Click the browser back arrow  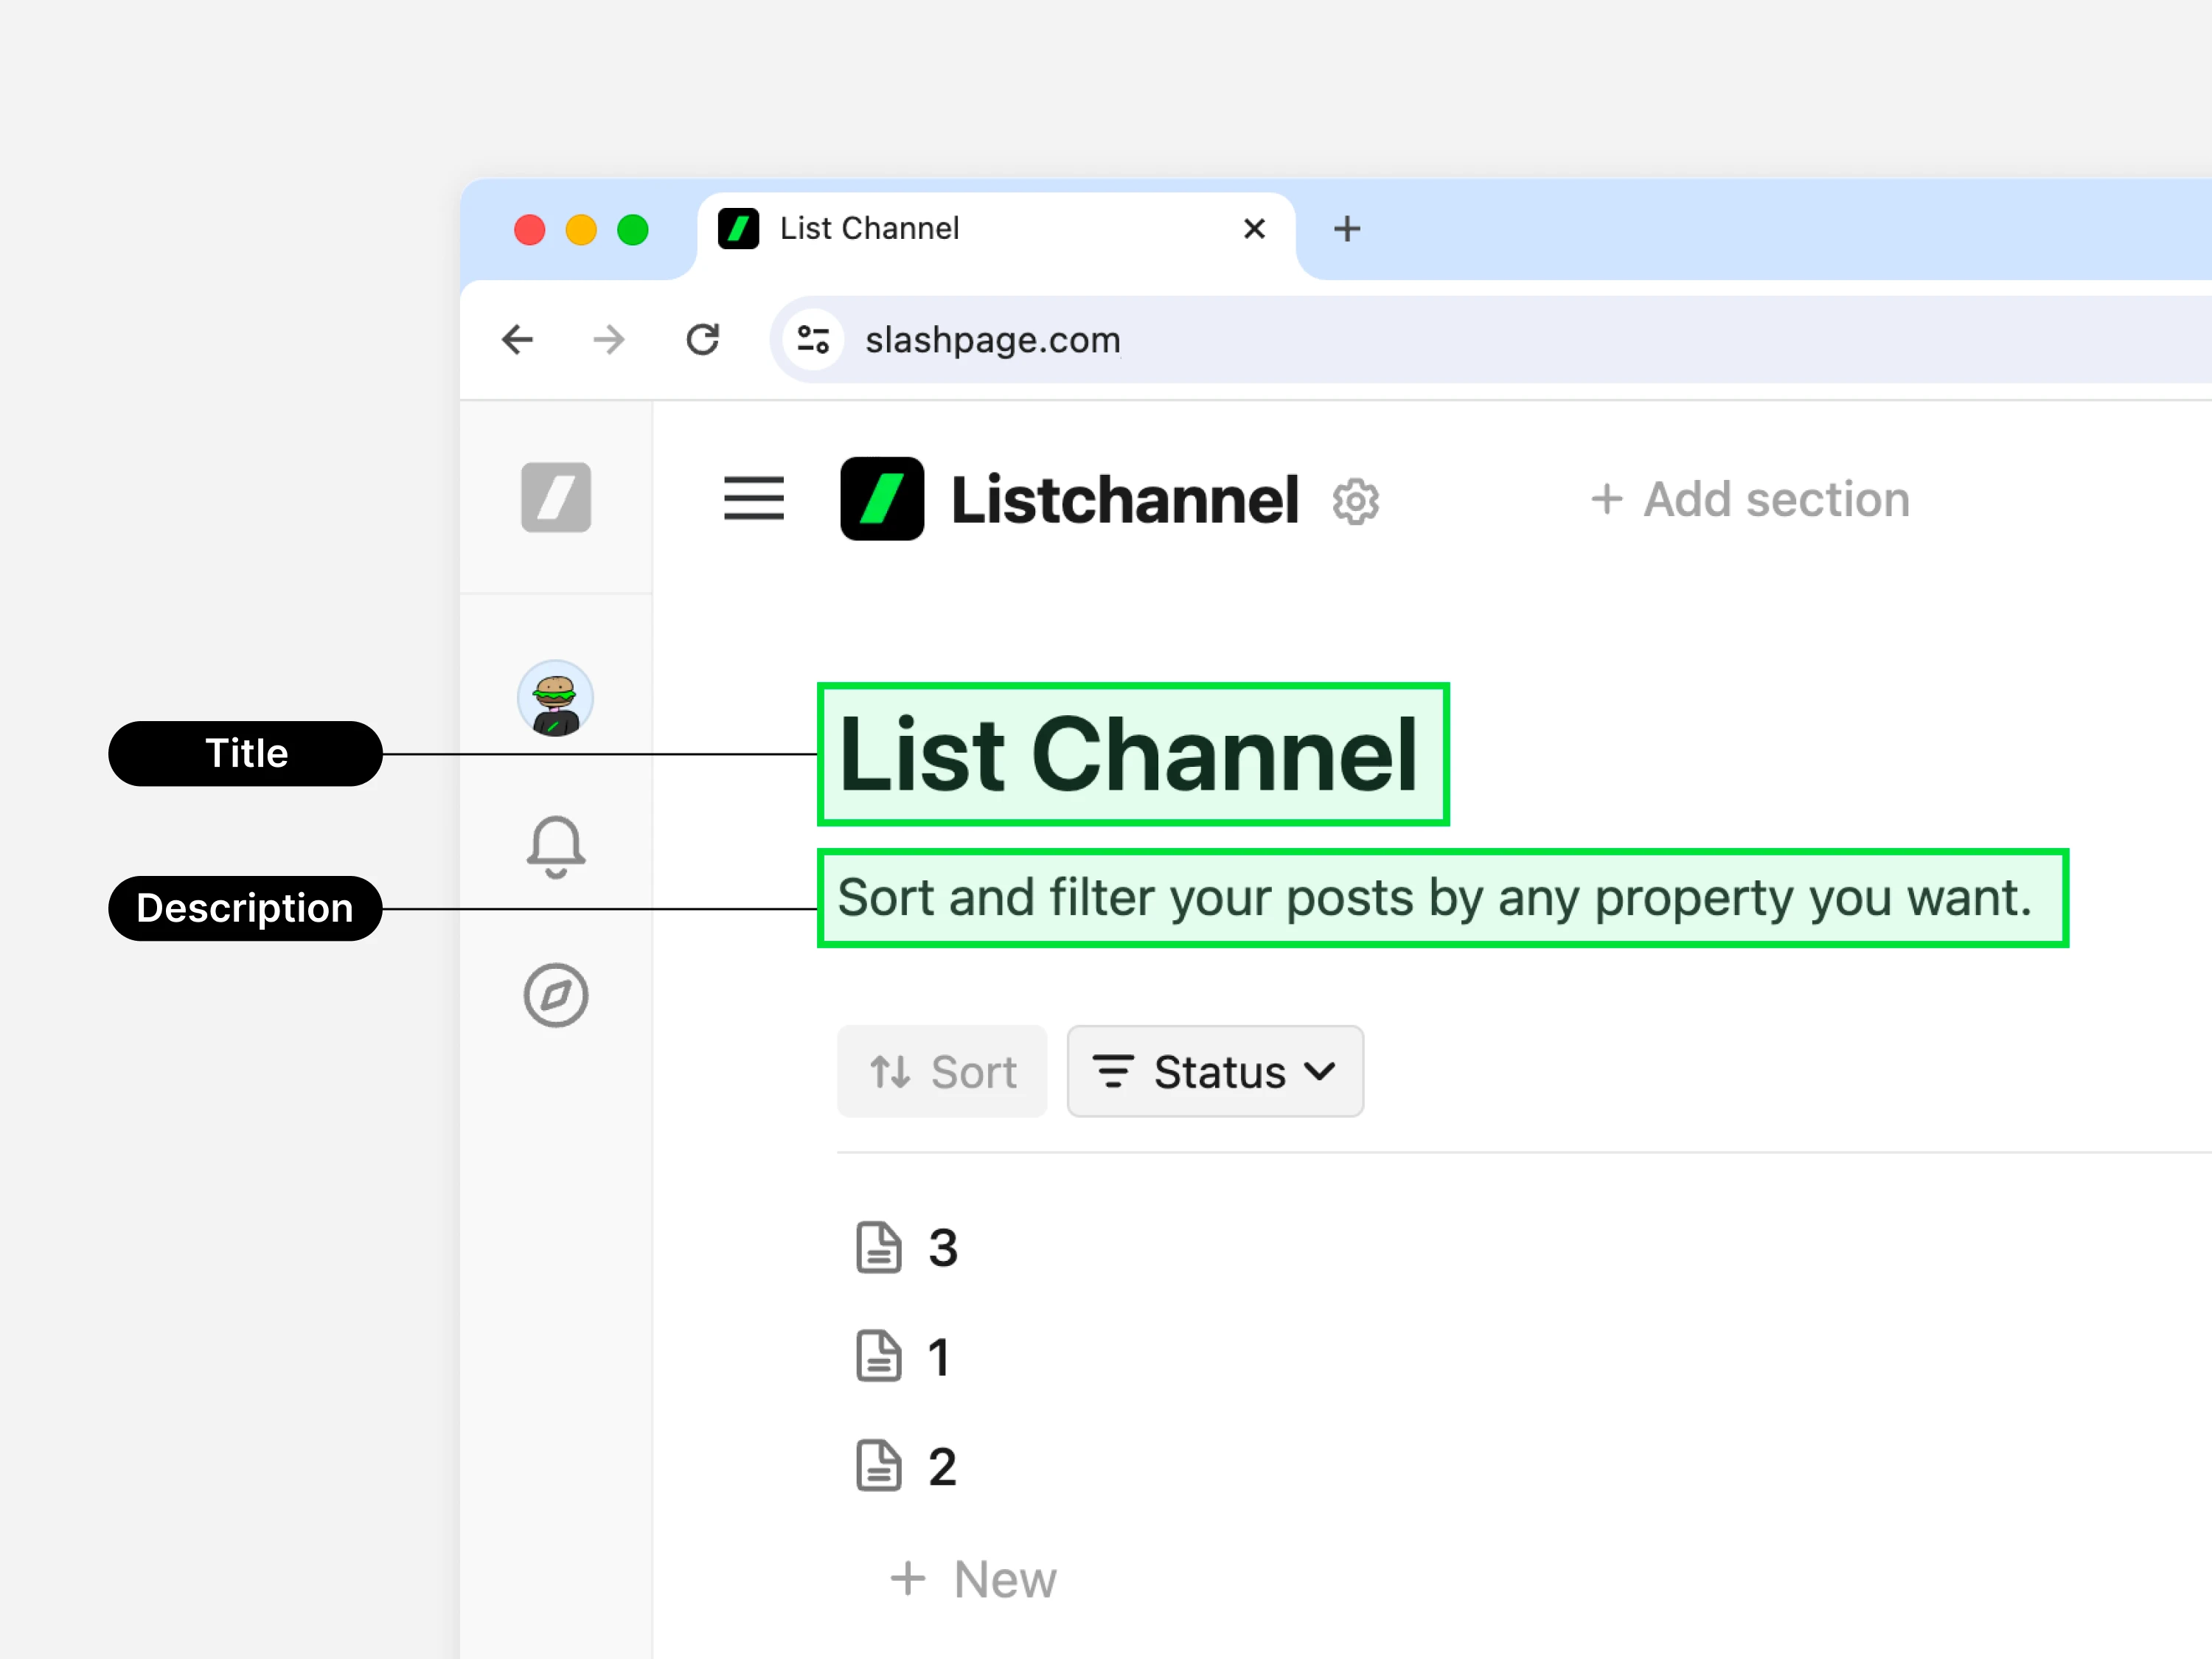tap(517, 340)
